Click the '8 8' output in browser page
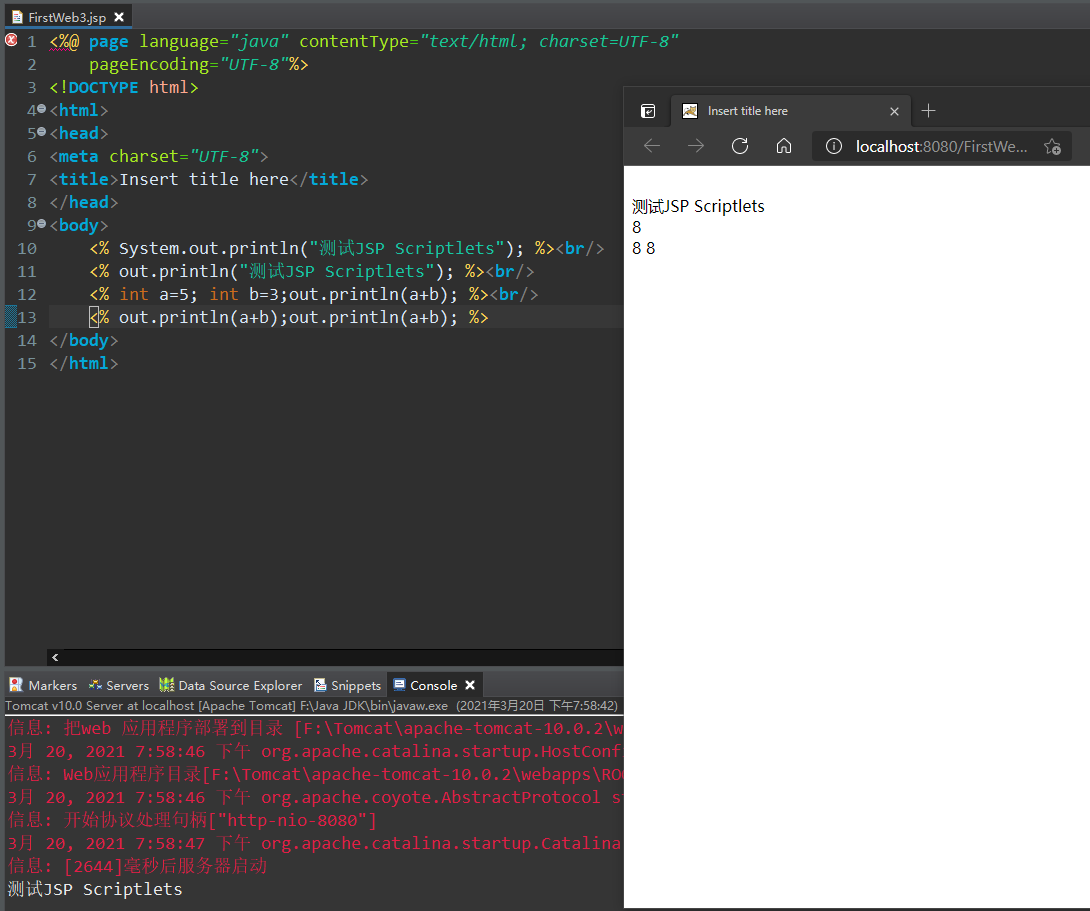The height and width of the screenshot is (911, 1090). click(644, 248)
